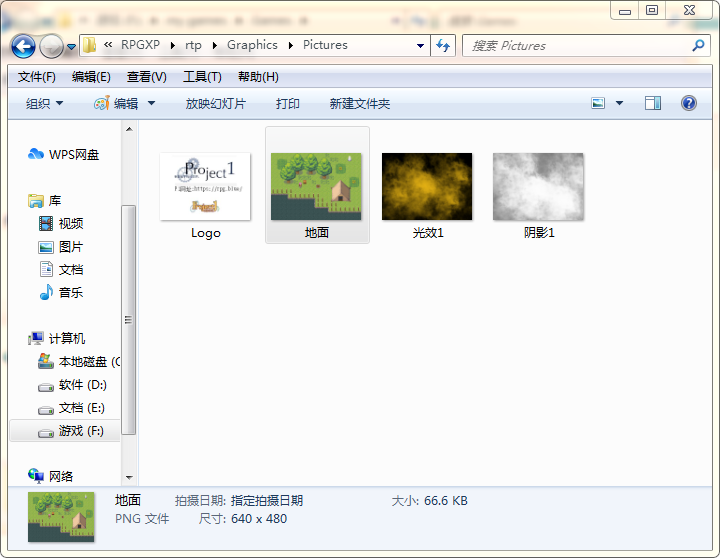720x558 pixels.
Task: Open the 编辑(E) menu
Action: tap(91, 77)
